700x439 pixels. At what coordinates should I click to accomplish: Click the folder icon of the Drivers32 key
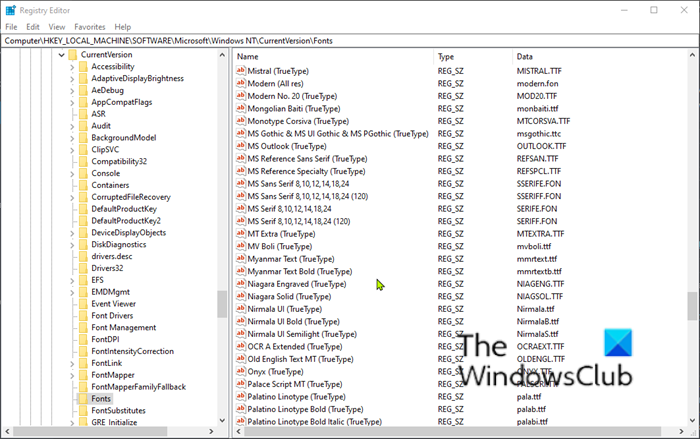coord(83,268)
